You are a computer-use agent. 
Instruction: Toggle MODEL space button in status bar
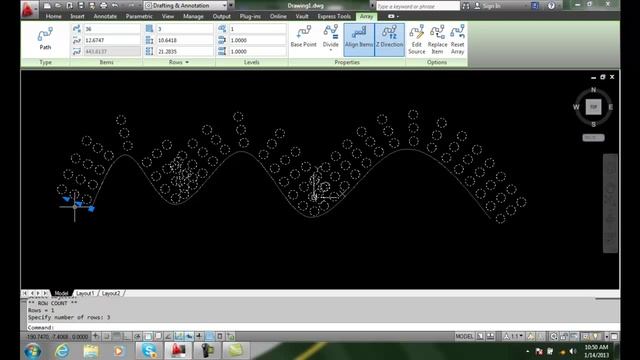464,336
